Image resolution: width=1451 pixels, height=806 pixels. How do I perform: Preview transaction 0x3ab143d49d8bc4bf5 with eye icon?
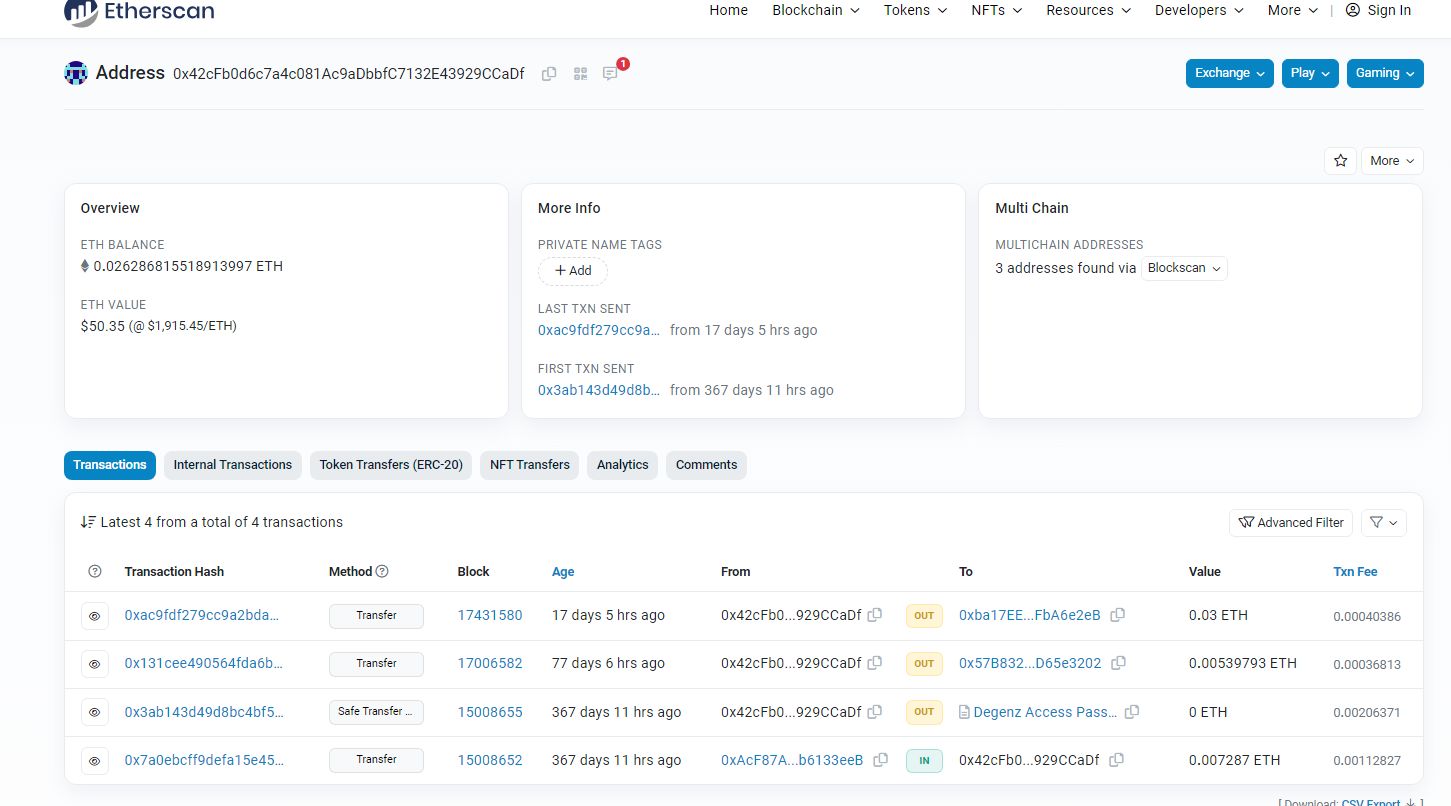pos(95,712)
